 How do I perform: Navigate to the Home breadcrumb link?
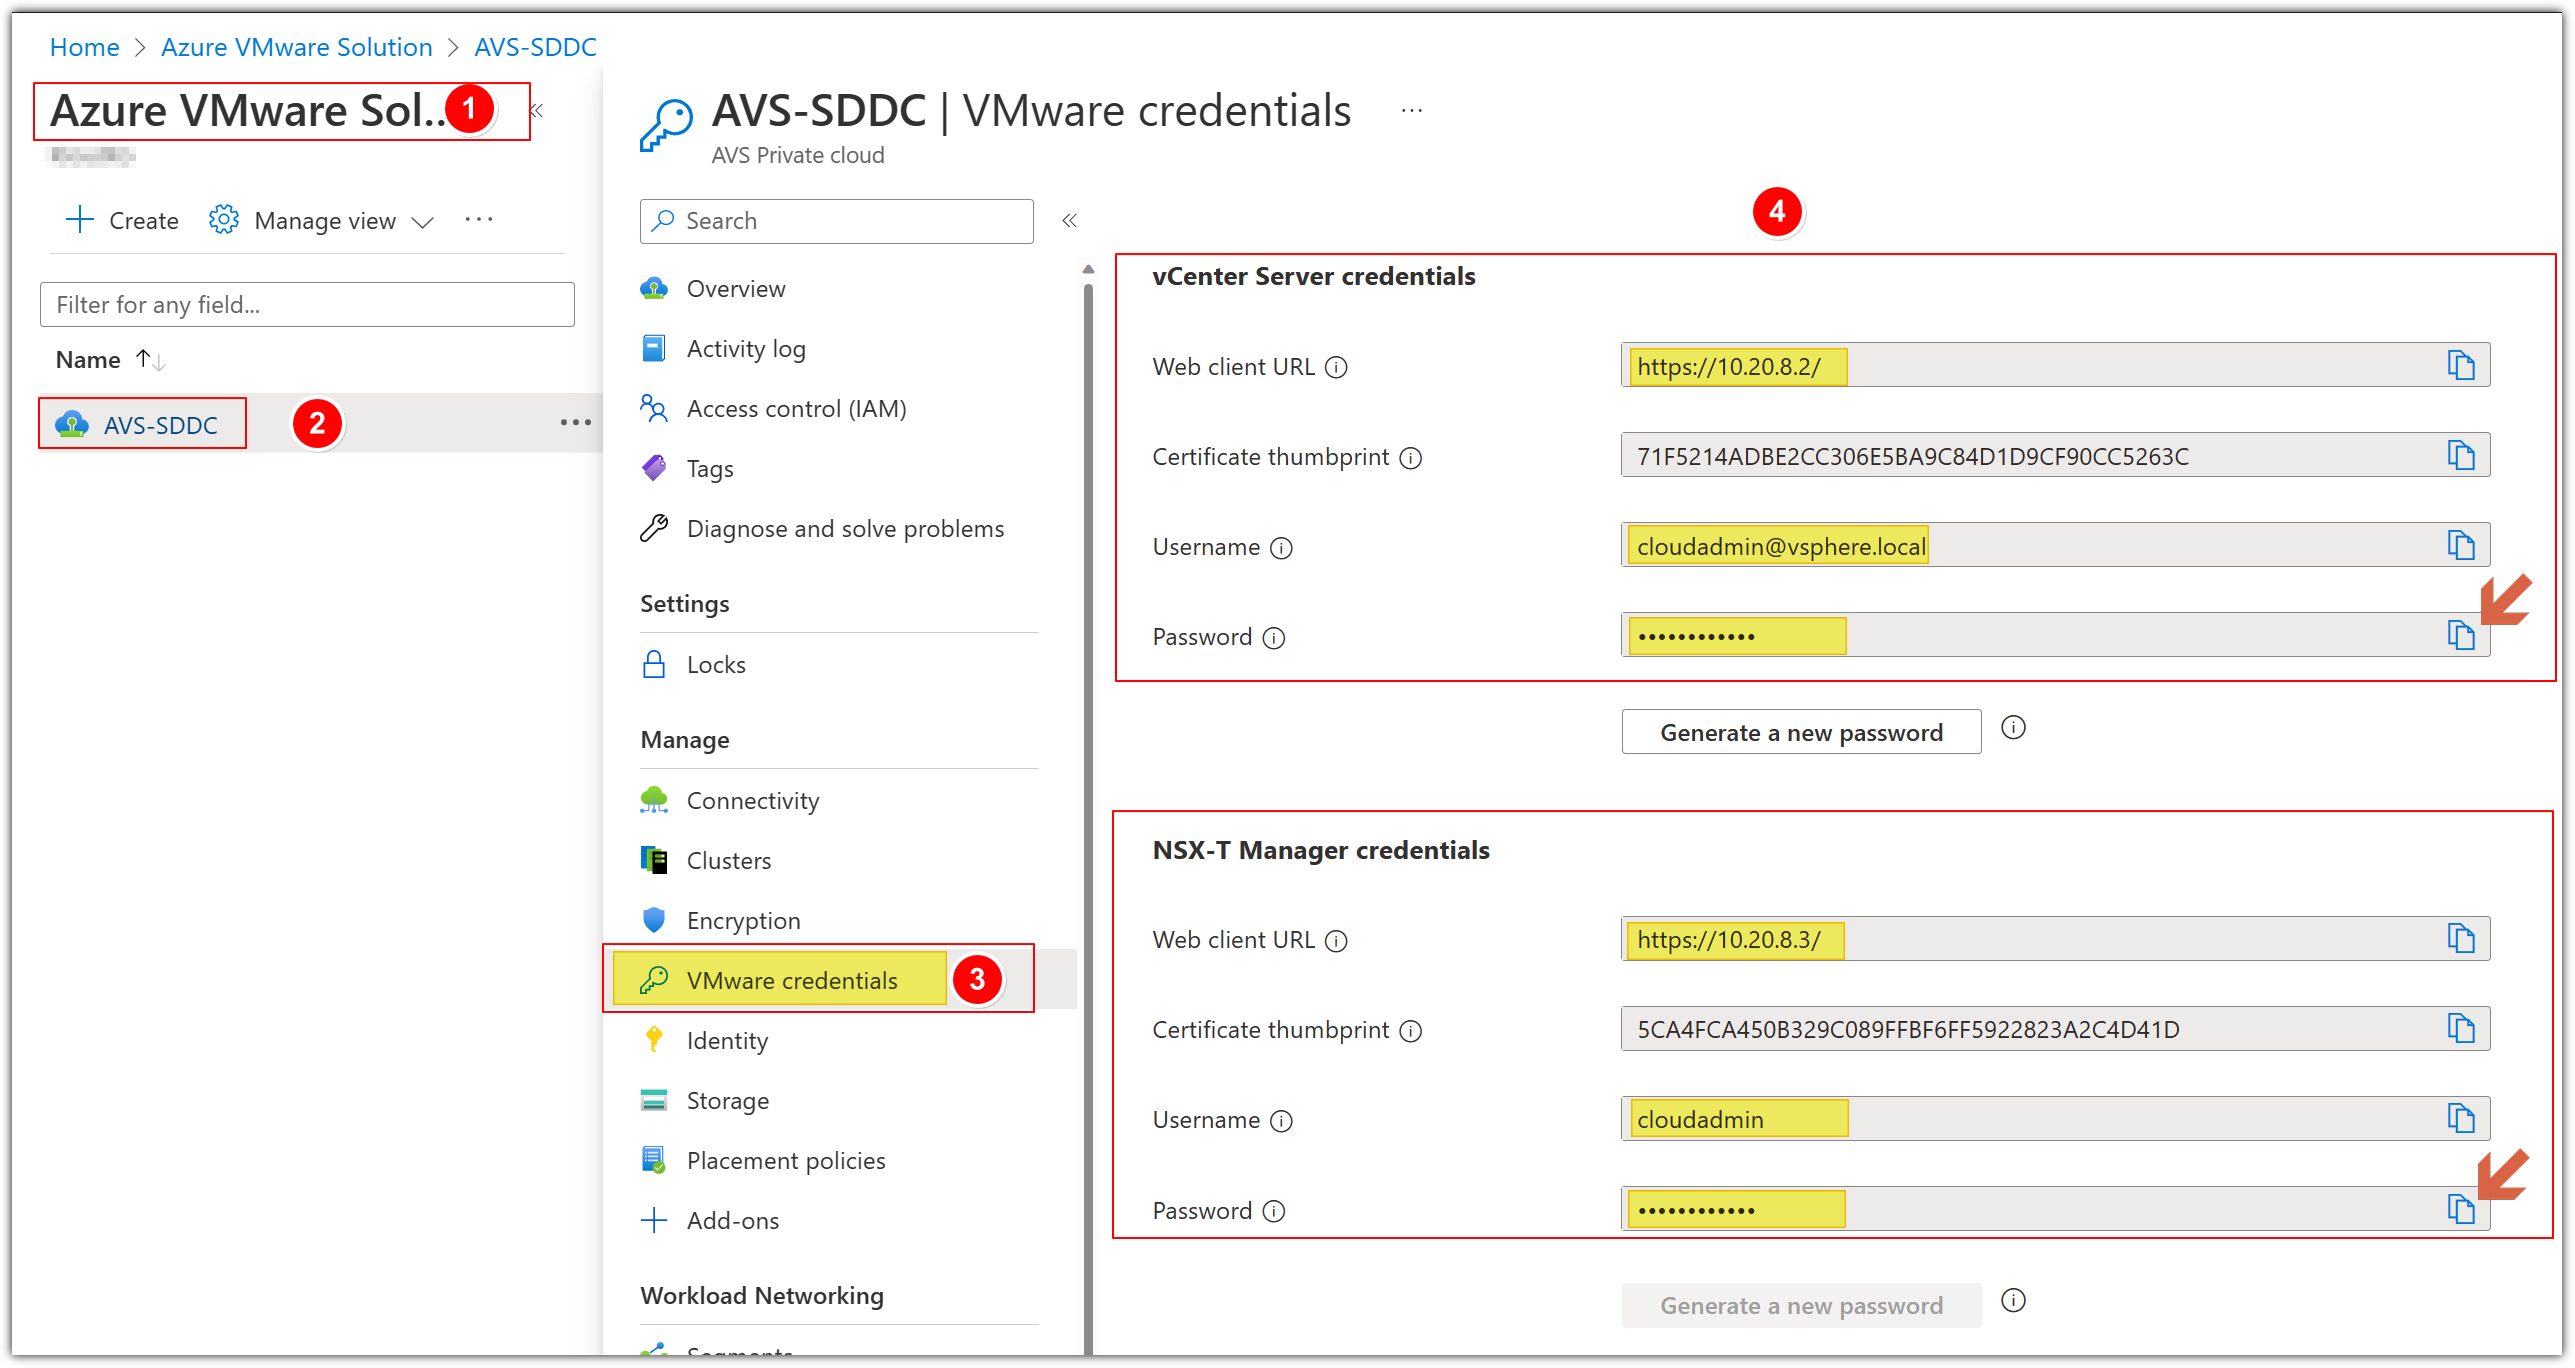(84, 46)
